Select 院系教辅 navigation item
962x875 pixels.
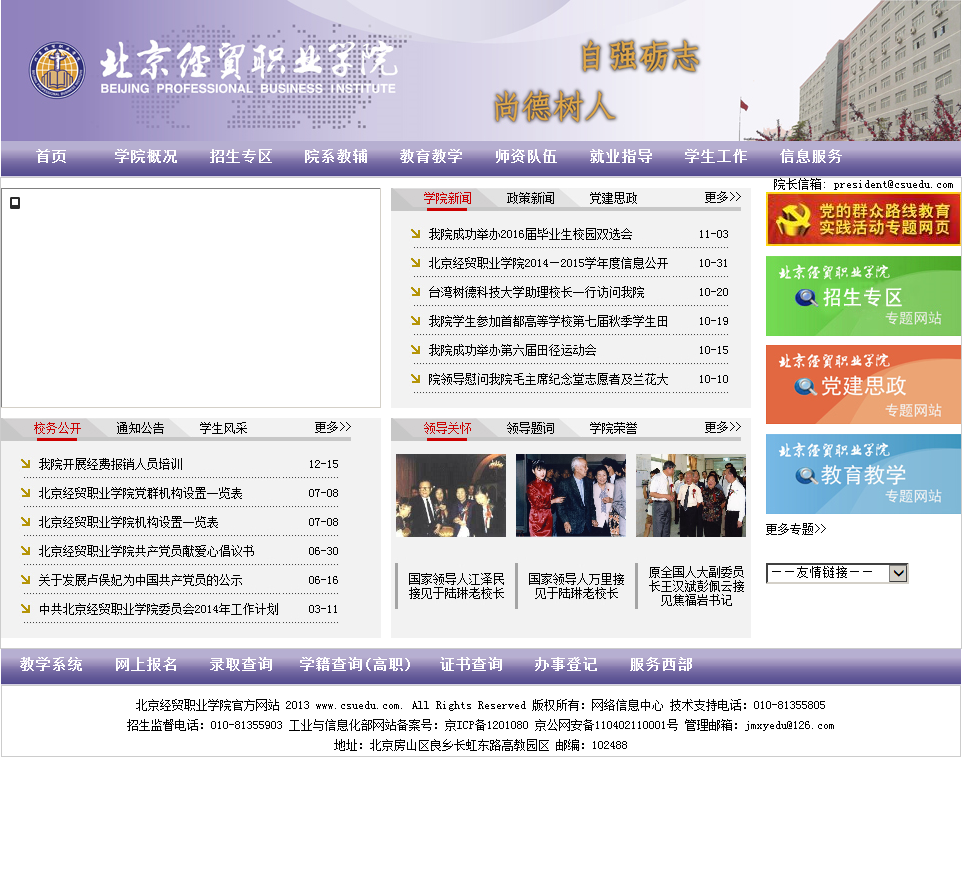[336, 156]
